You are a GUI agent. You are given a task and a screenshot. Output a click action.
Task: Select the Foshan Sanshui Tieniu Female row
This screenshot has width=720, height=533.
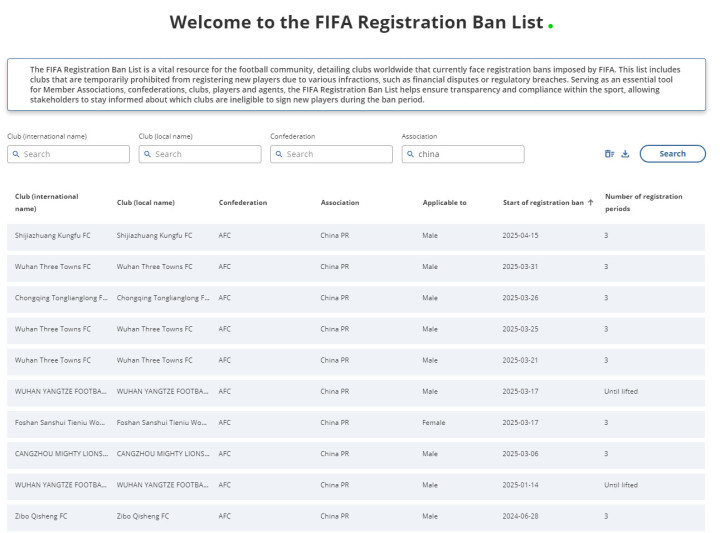[356, 424]
